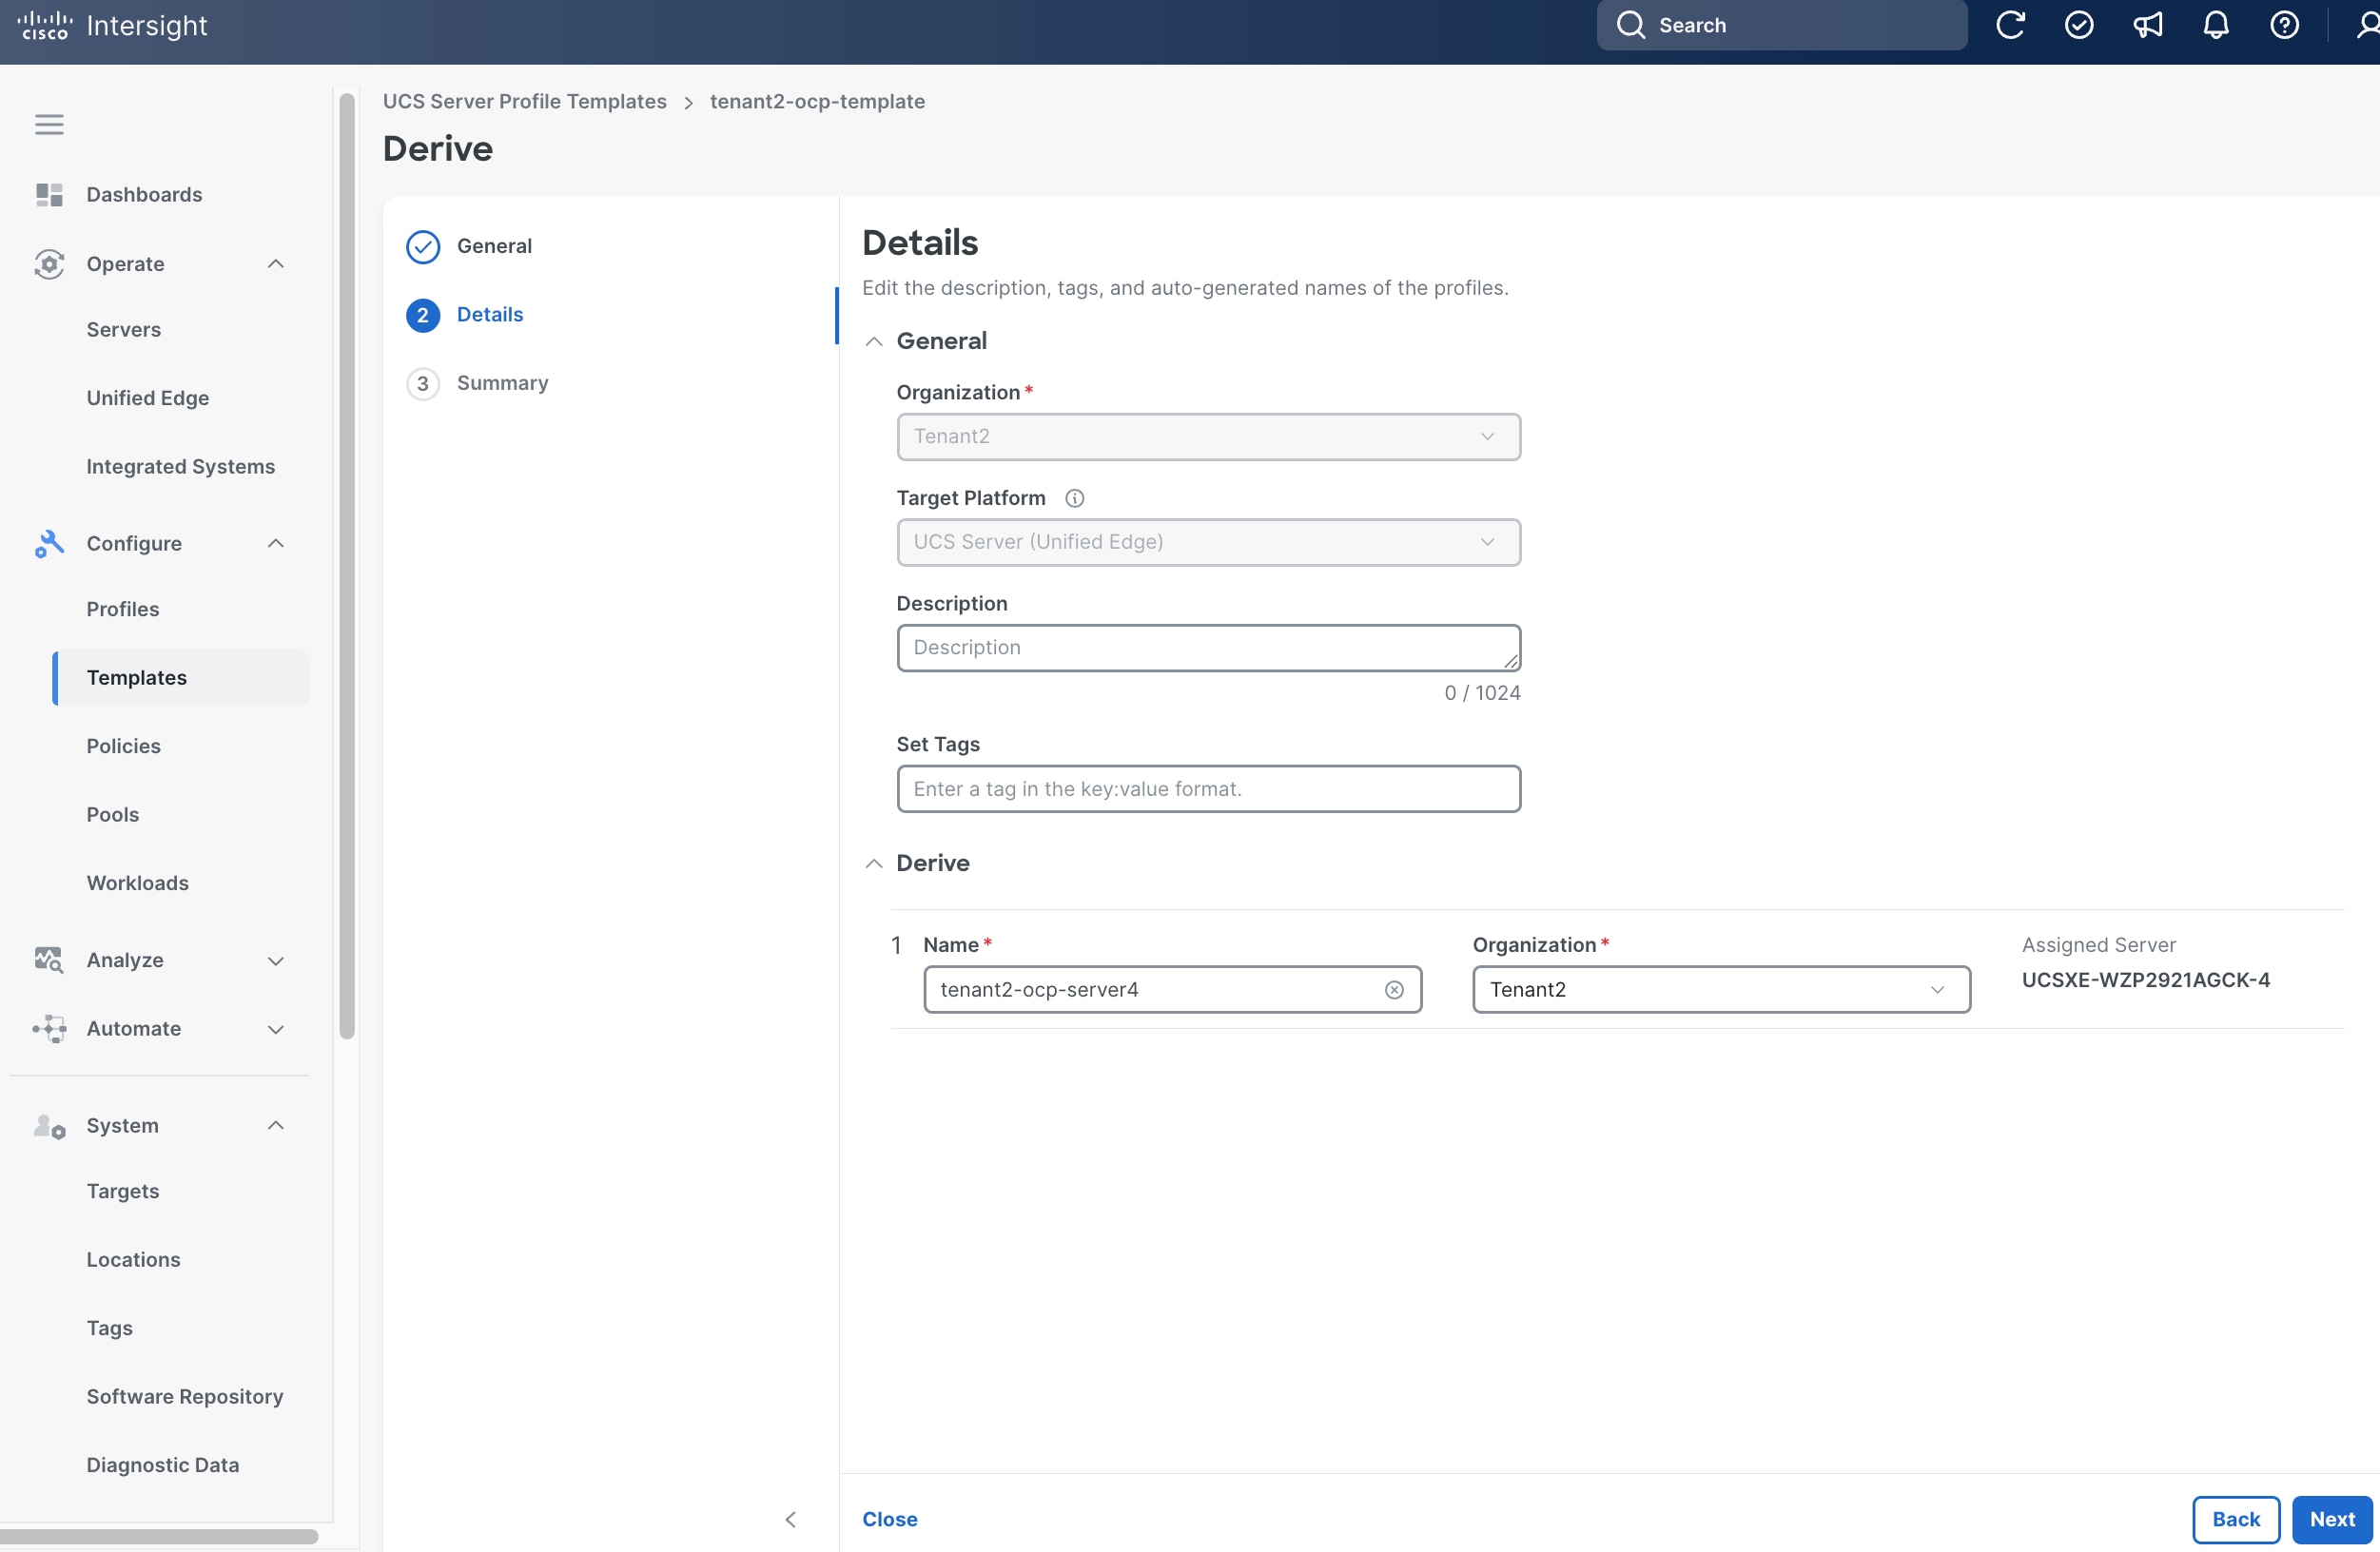
Task: Click the refresh icon in top bar
Action: click(2010, 25)
